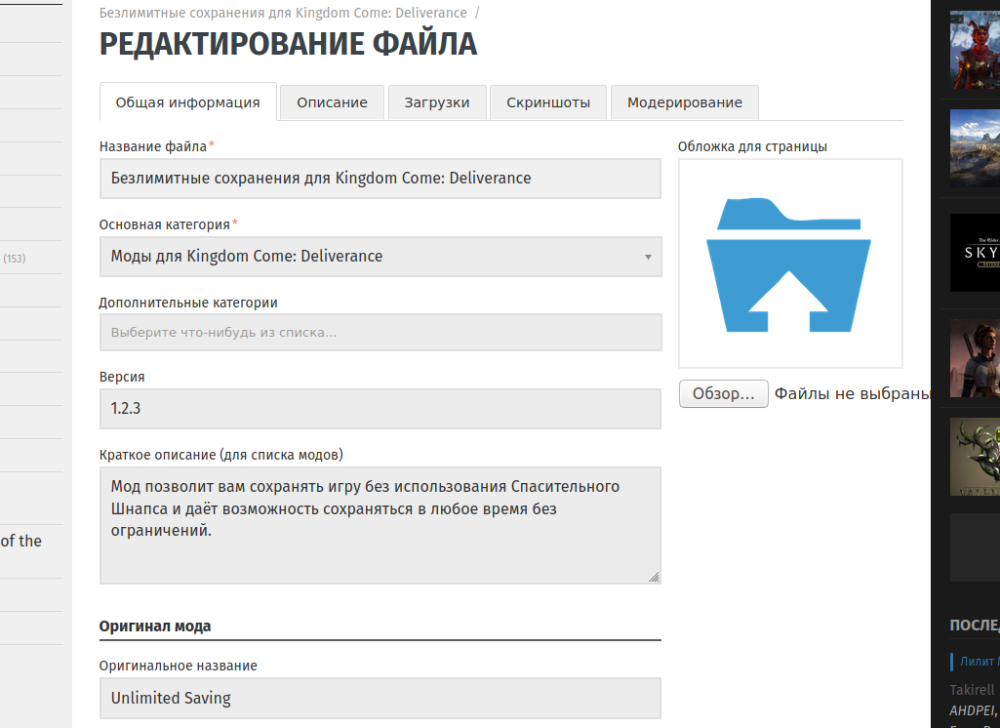Click the dropdown arrow of Основная категория

[x=648, y=257]
